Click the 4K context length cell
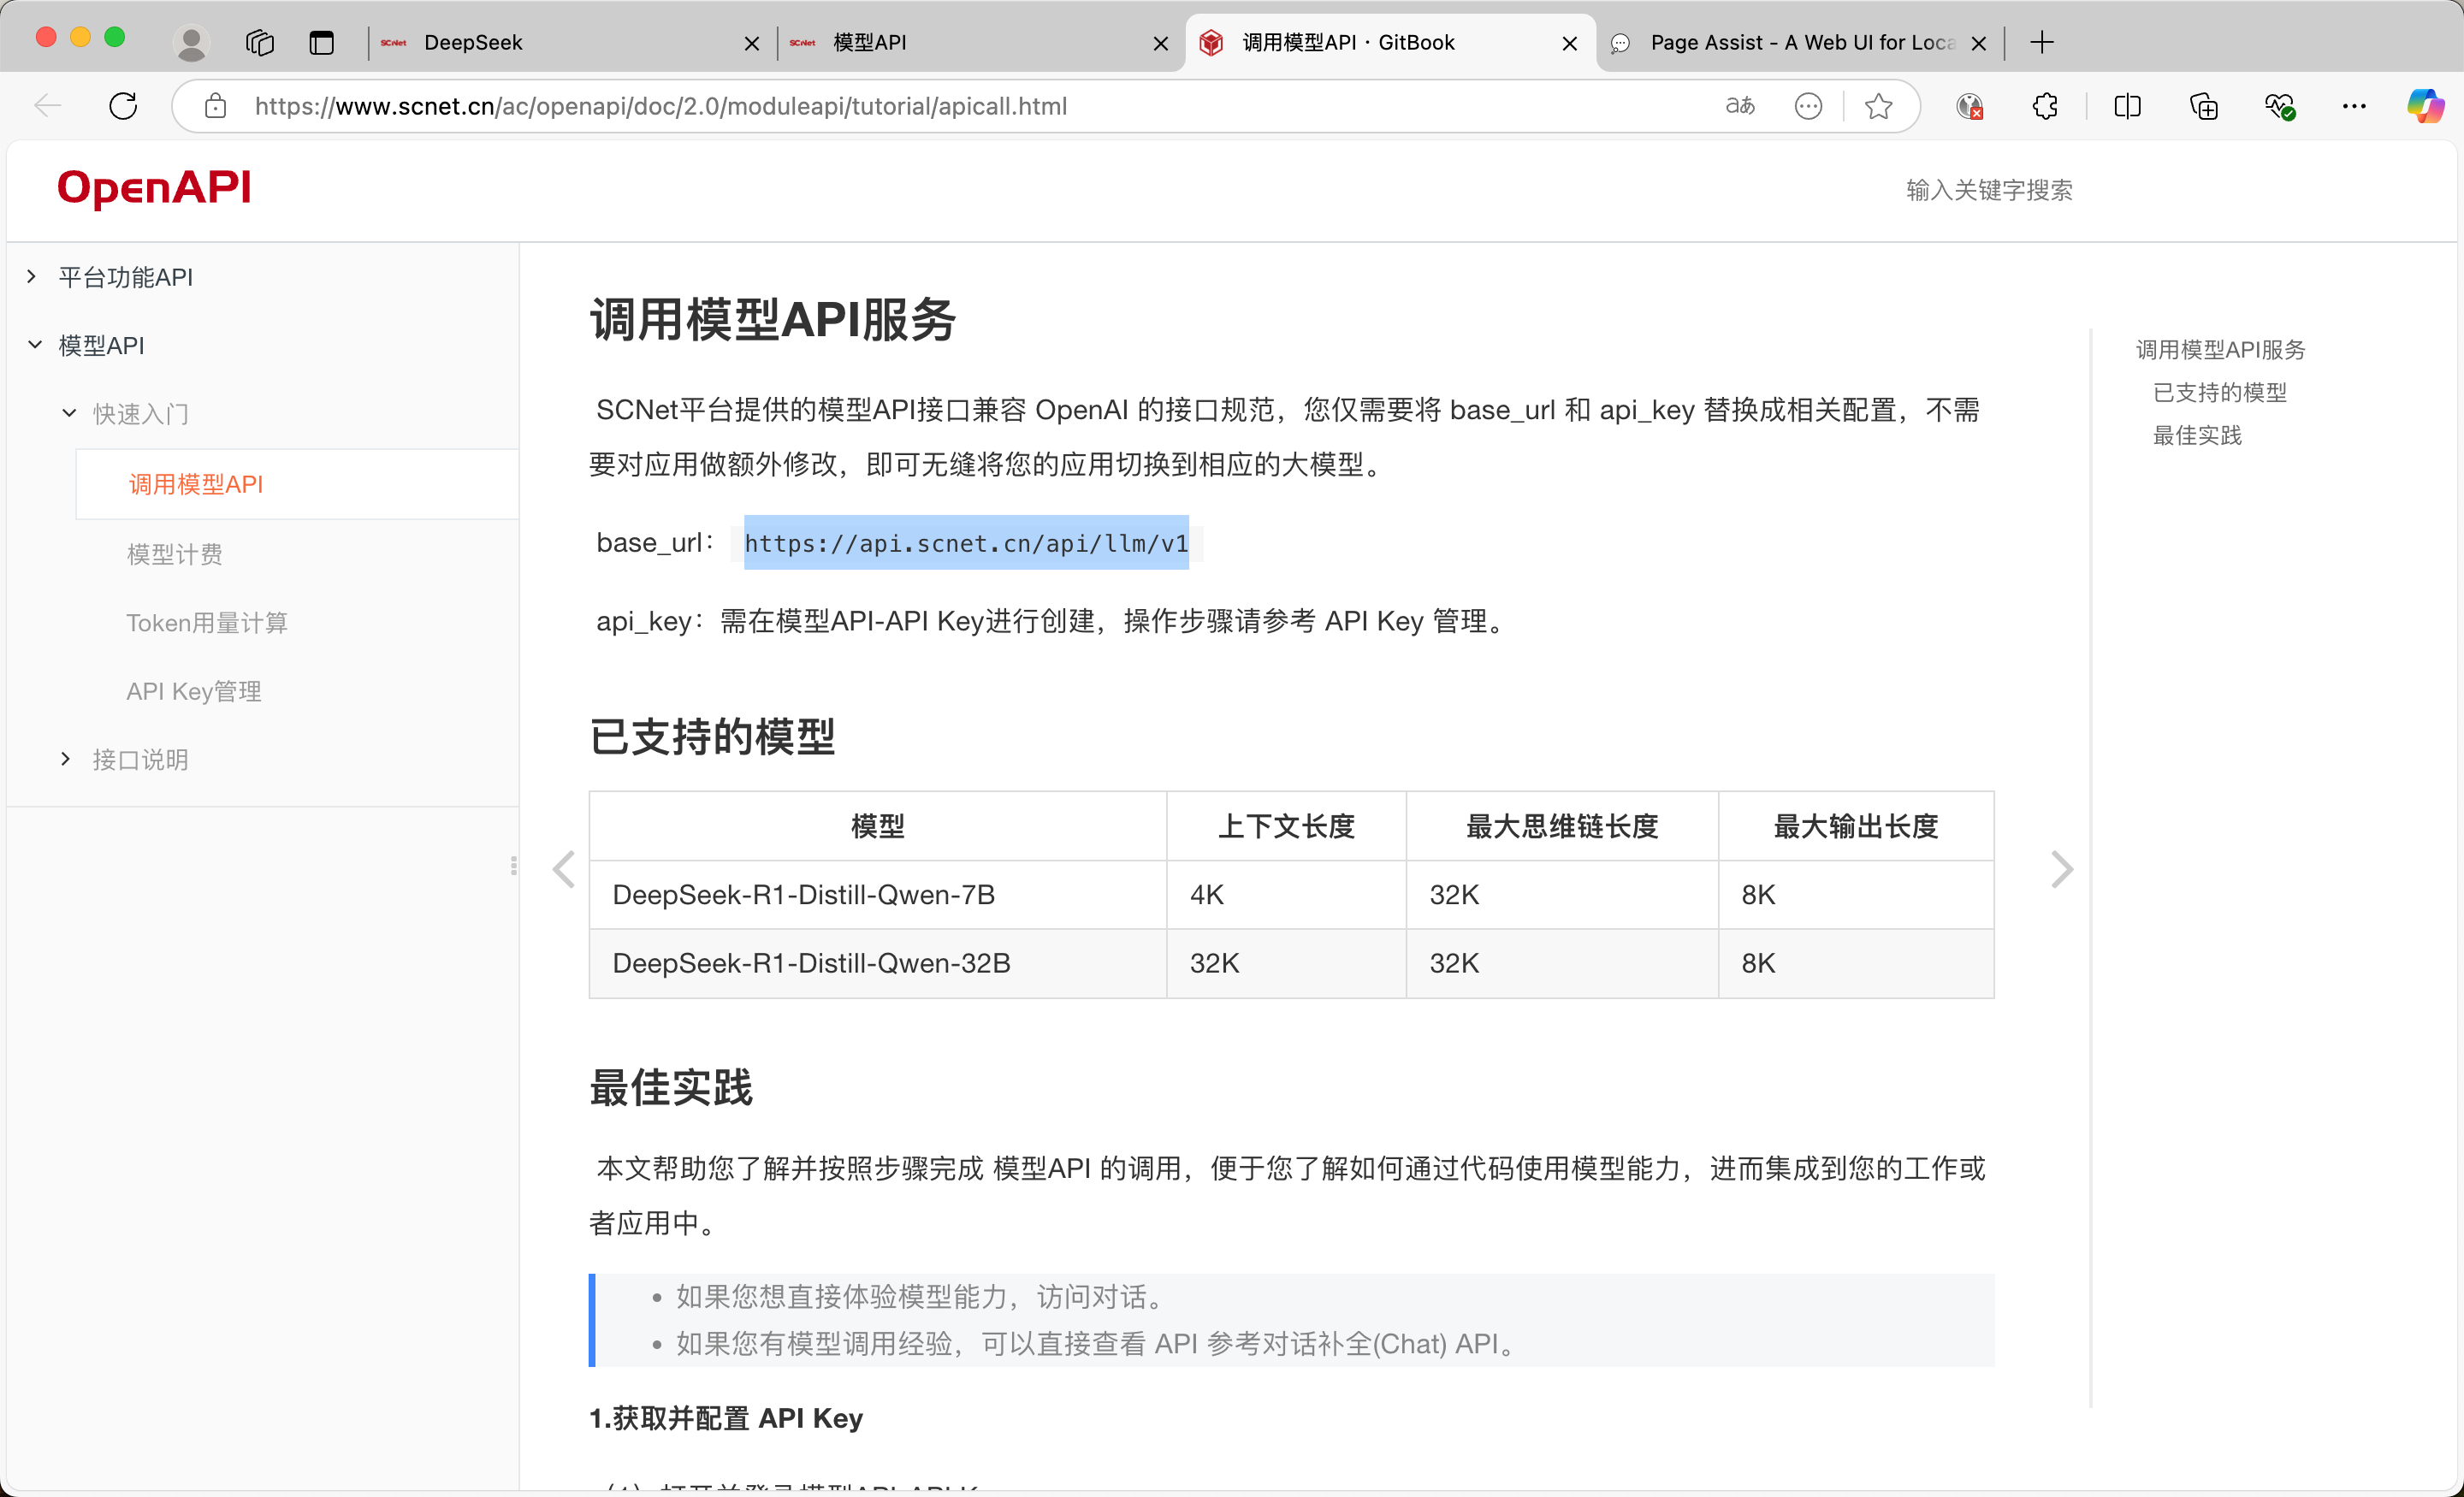 coord(1286,895)
